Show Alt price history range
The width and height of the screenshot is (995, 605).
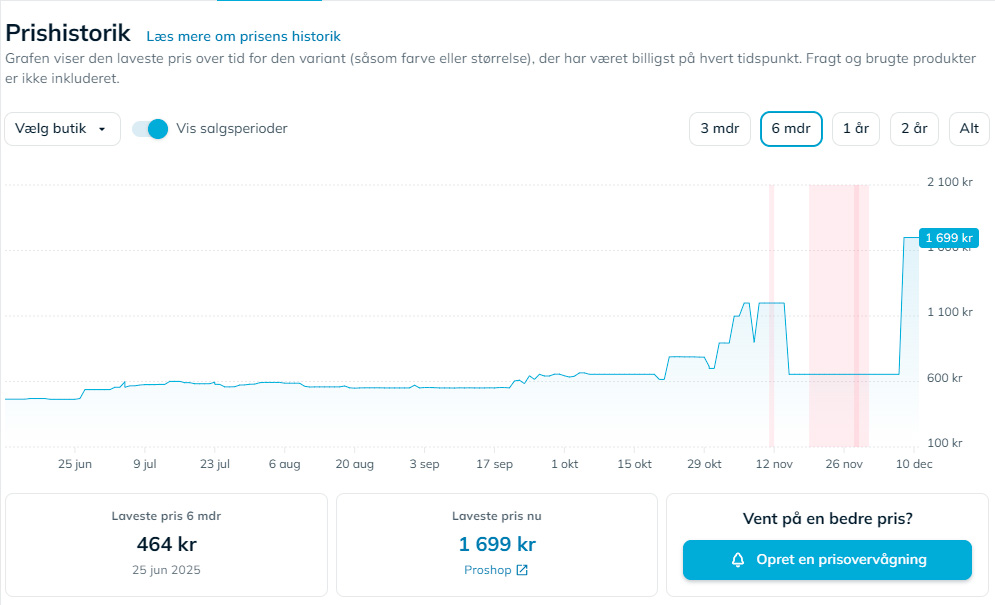point(969,129)
